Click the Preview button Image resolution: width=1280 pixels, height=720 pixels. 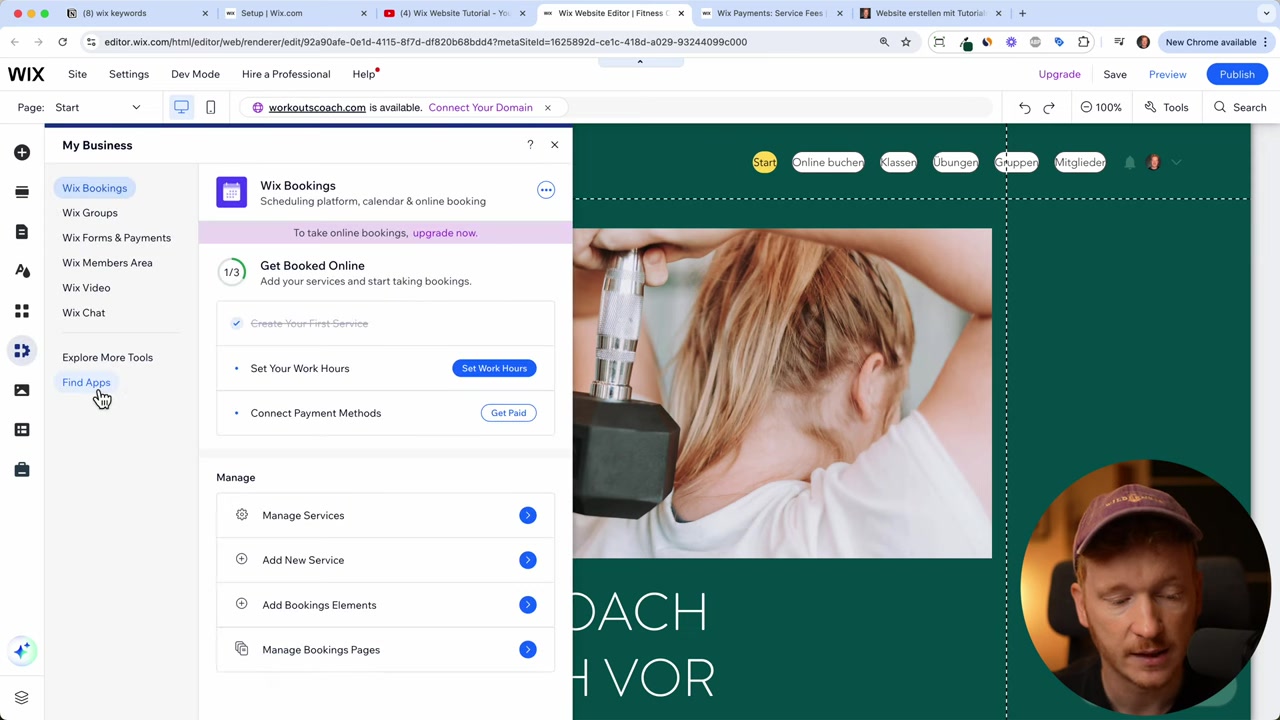click(1167, 74)
